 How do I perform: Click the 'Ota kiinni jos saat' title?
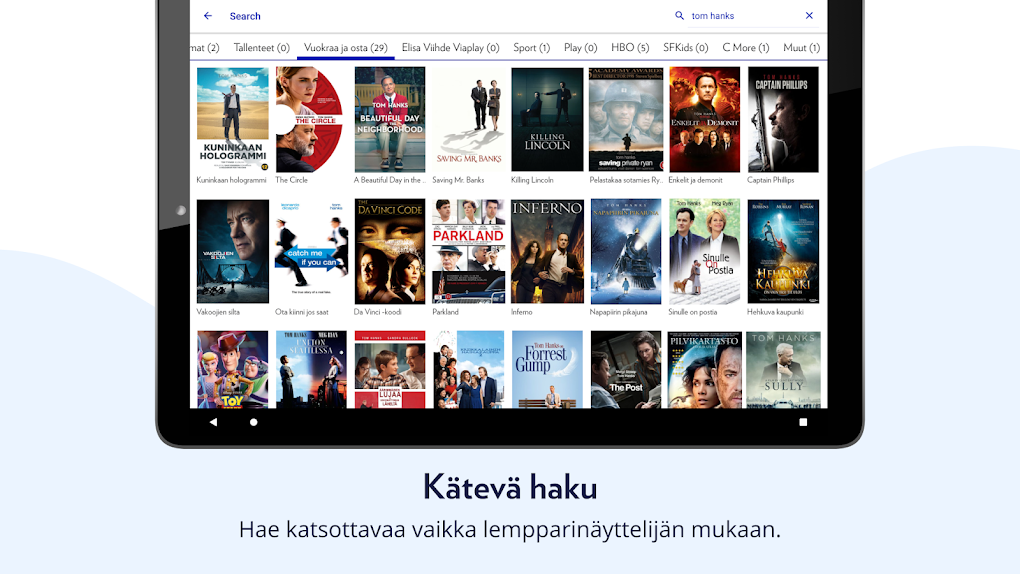pos(302,312)
